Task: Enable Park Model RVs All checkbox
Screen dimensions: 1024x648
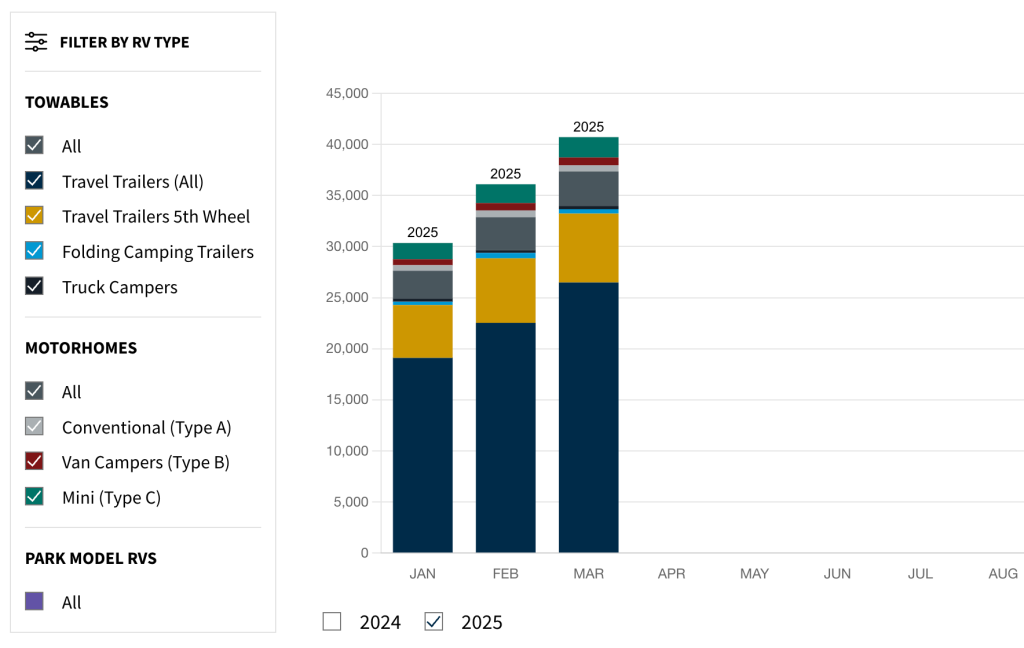Action: (x=34, y=602)
